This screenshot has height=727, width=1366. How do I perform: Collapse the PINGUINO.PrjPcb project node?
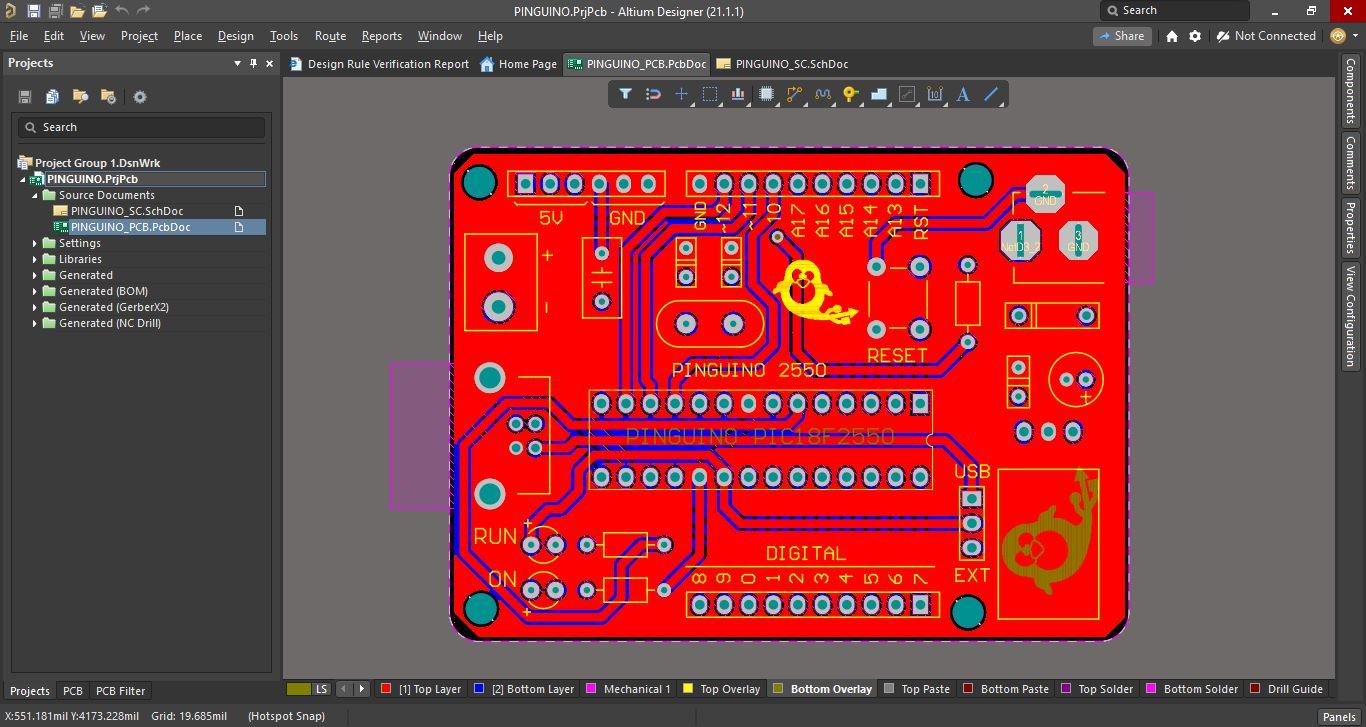coord(23,179)
